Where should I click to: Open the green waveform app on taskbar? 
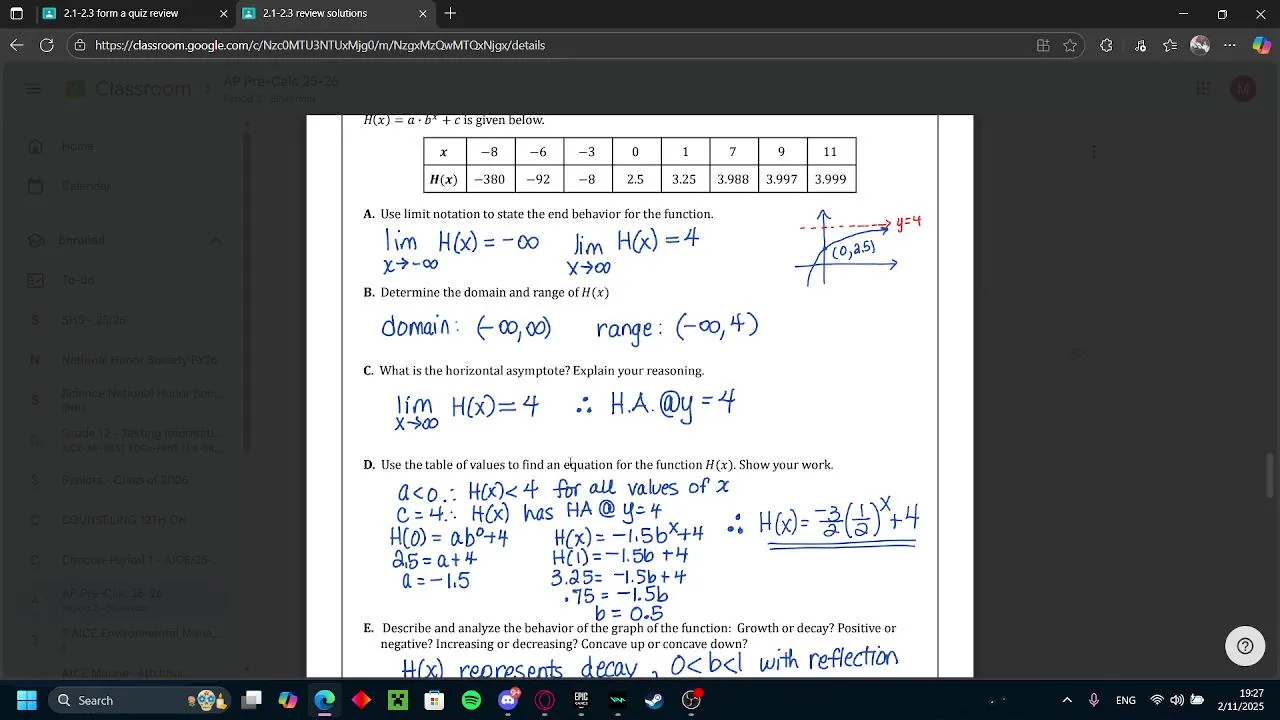[x=618, y=700]
